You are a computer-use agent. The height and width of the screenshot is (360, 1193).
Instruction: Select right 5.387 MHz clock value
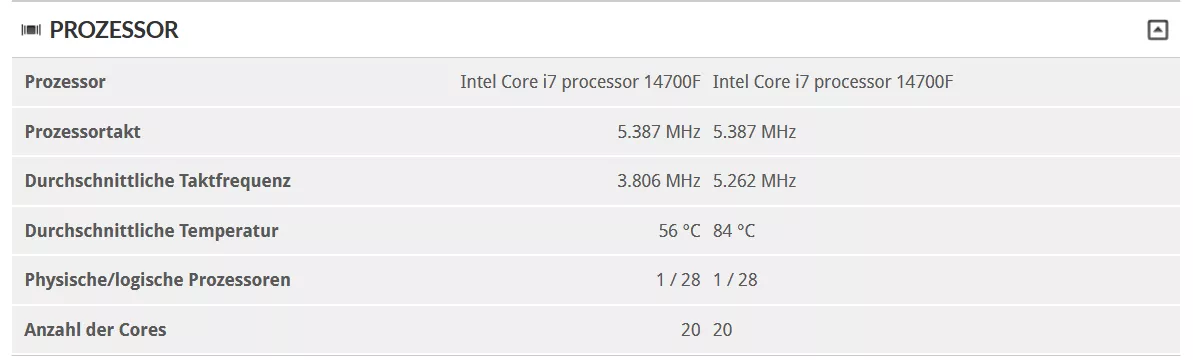(754, 132)
